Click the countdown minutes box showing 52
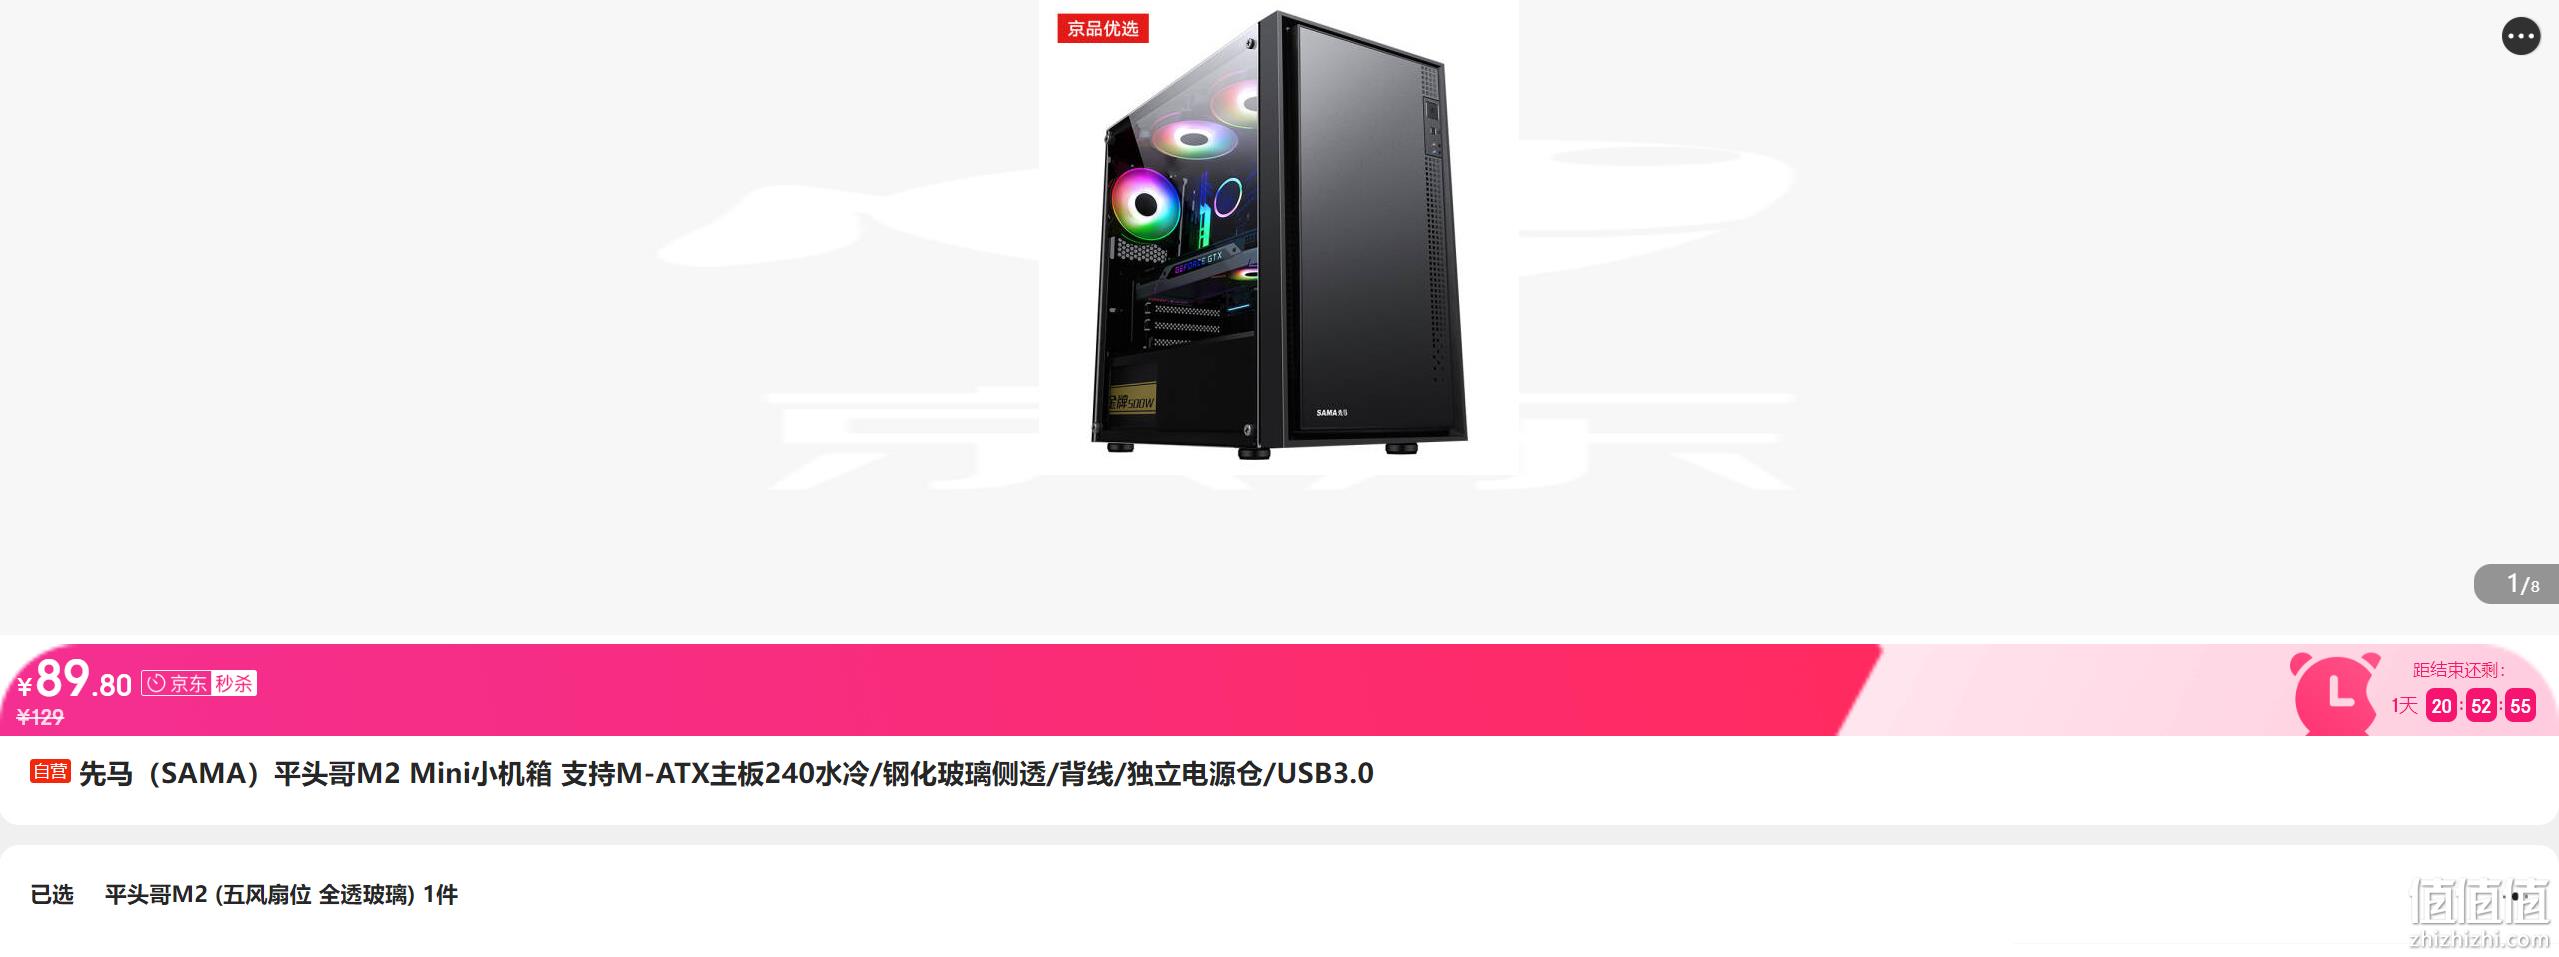Image resolution: width=2559 pixels, height=957 pixels. pyautogui.click(x=2481, y=706)
